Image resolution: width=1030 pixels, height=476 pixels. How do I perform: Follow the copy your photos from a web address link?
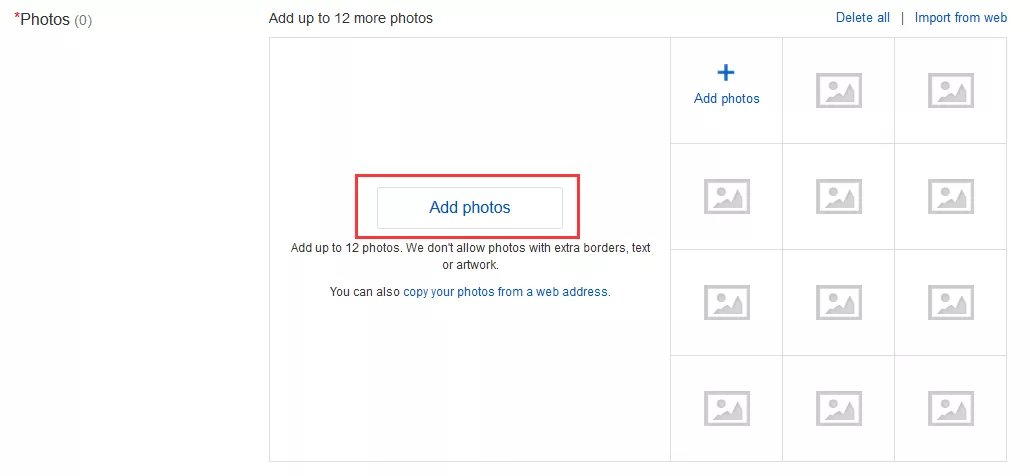[506, 292]
